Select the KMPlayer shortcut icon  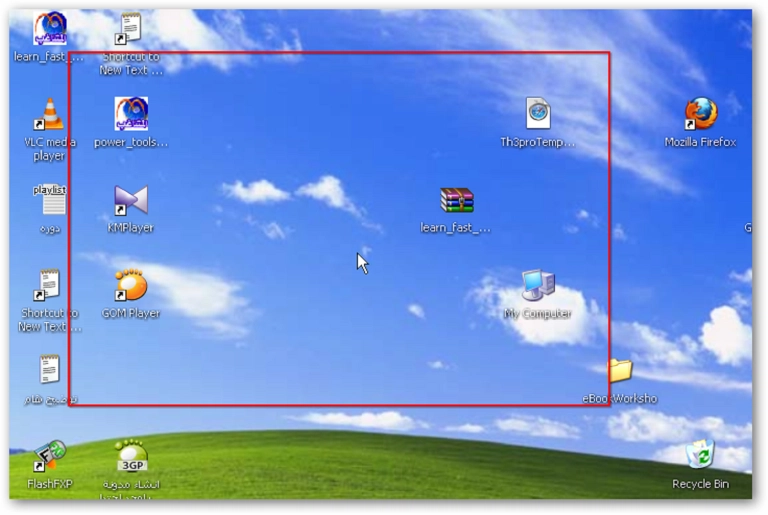click(131, 200)
